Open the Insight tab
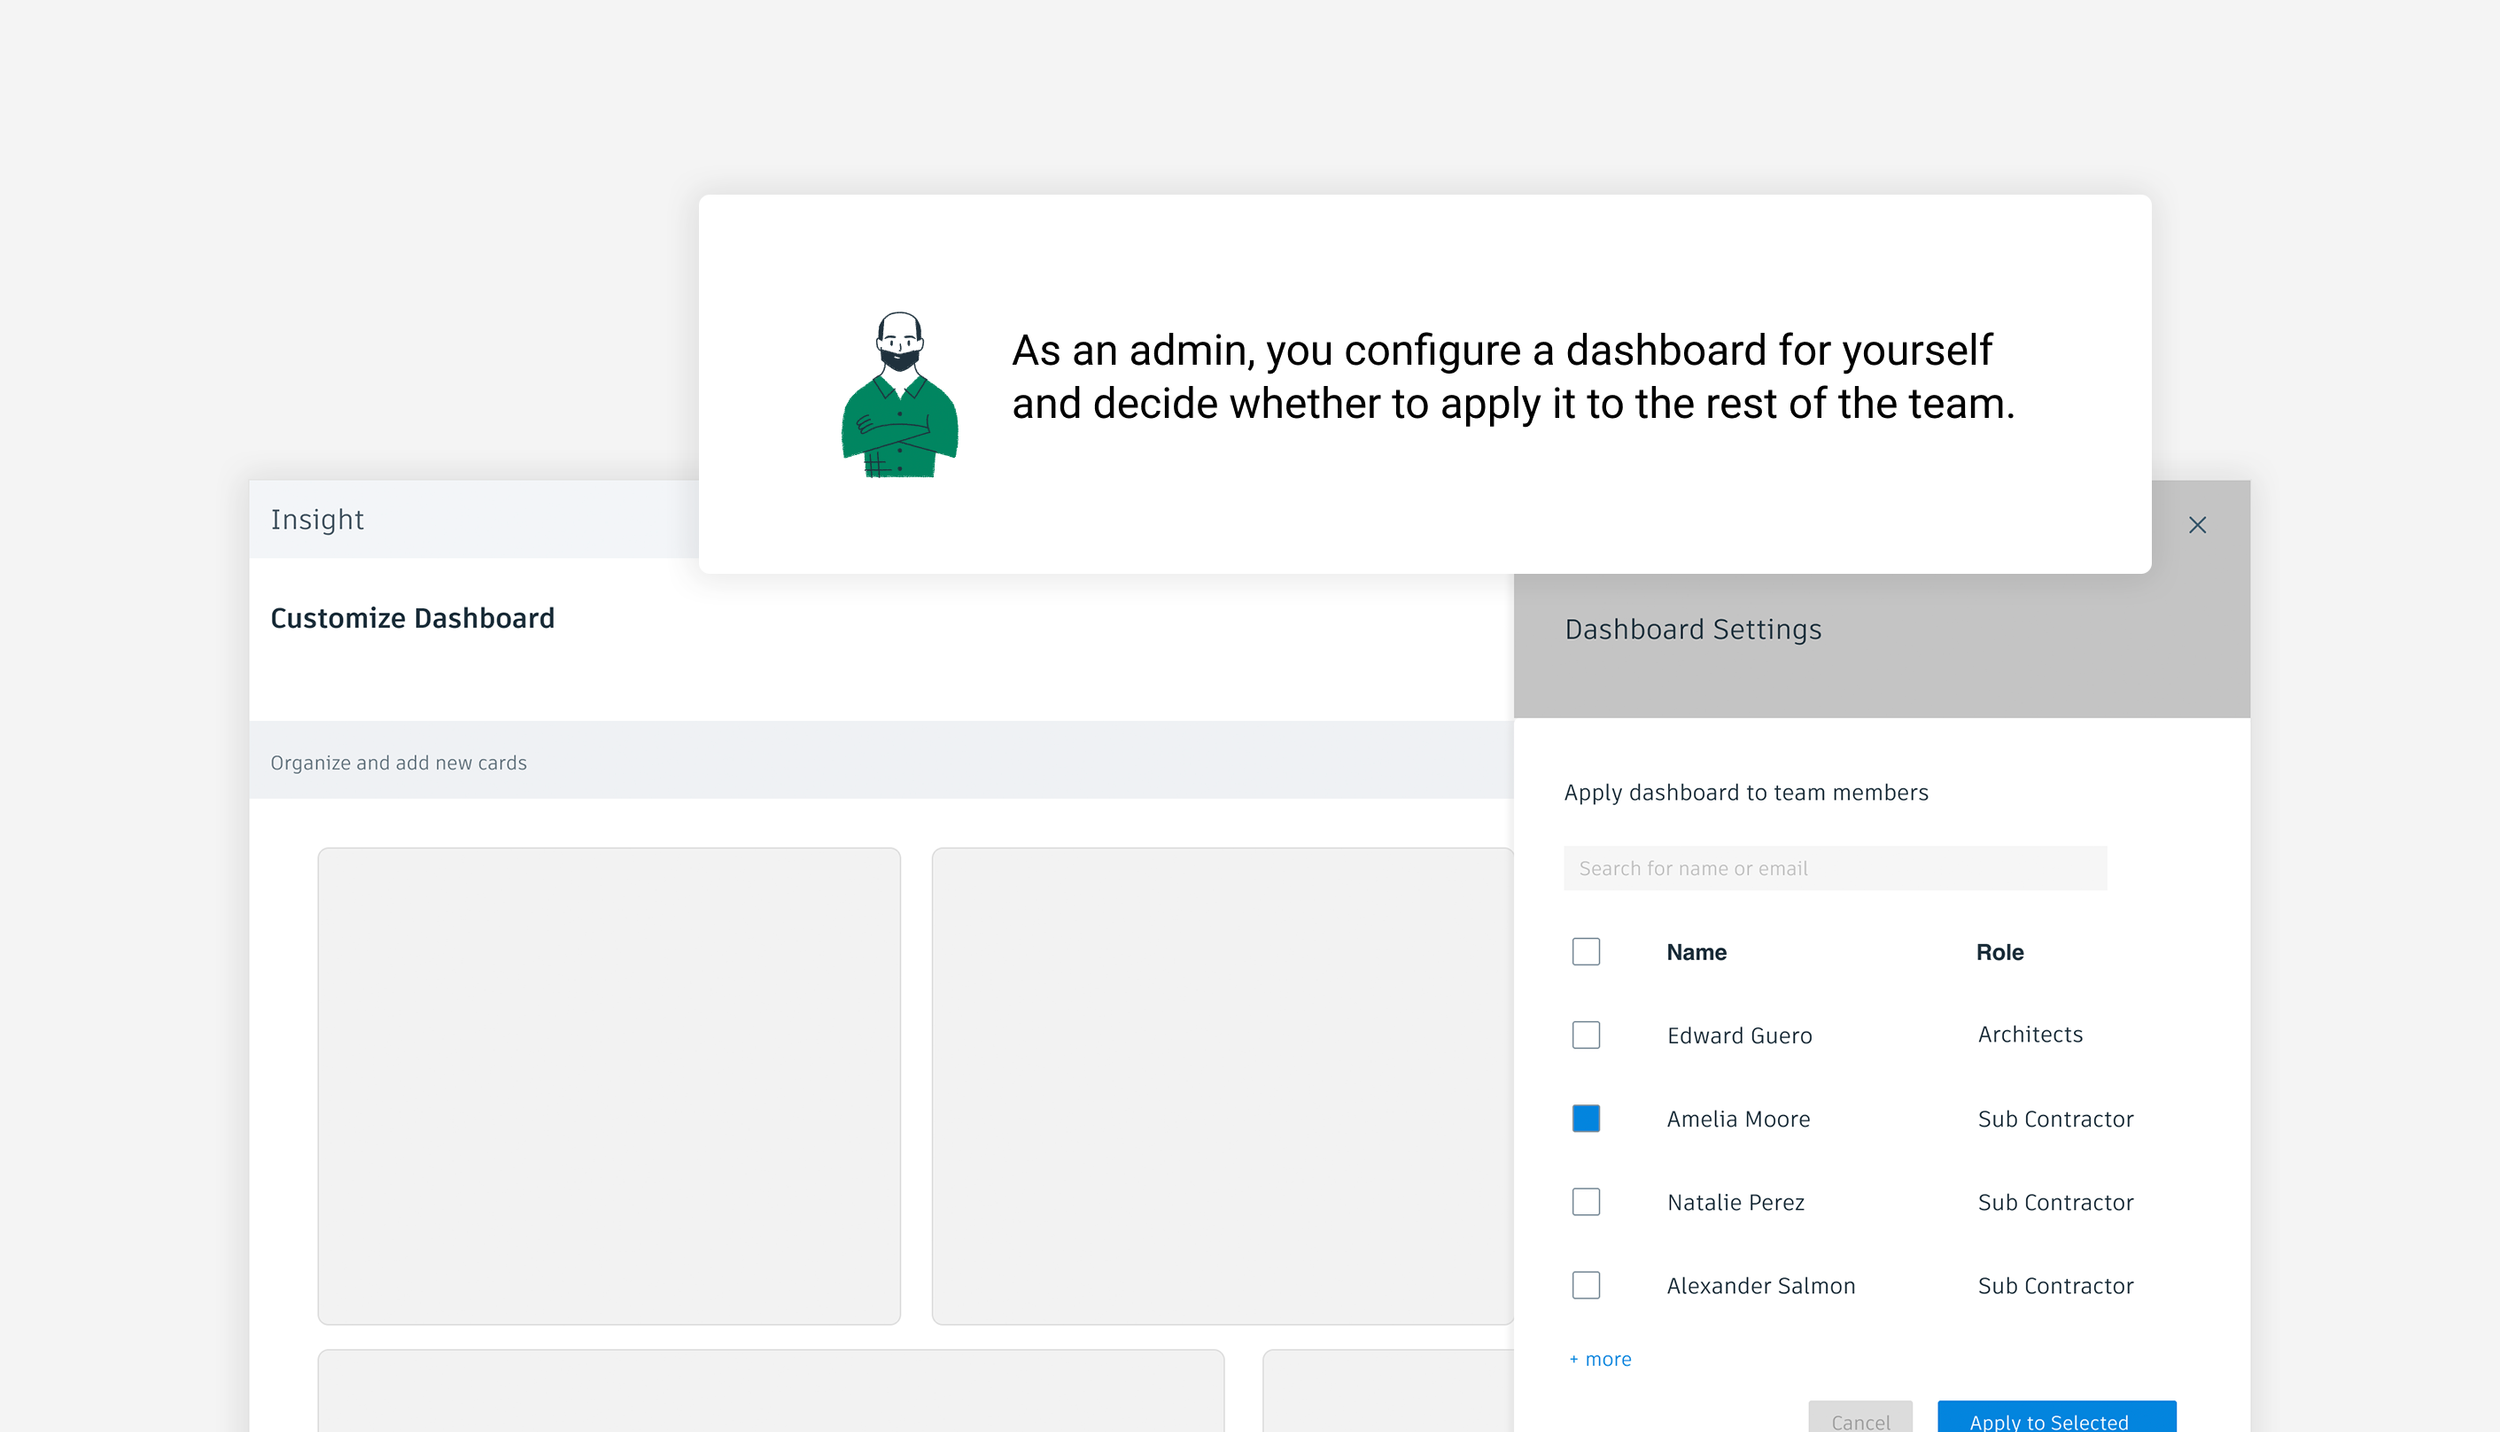The height and width of the screenshot is (1432, 2500). coord(317,519)
